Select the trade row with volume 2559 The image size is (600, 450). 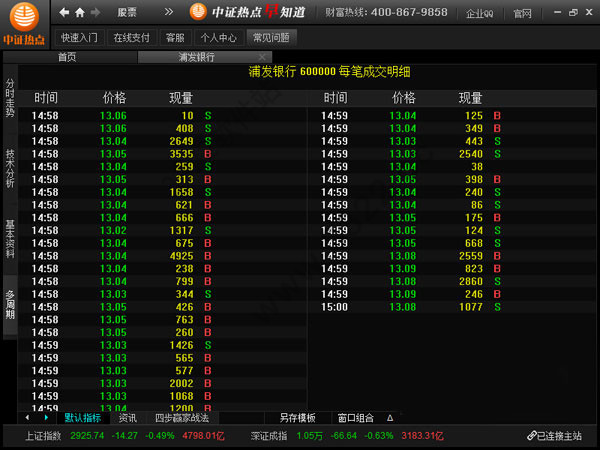[452, 256]
